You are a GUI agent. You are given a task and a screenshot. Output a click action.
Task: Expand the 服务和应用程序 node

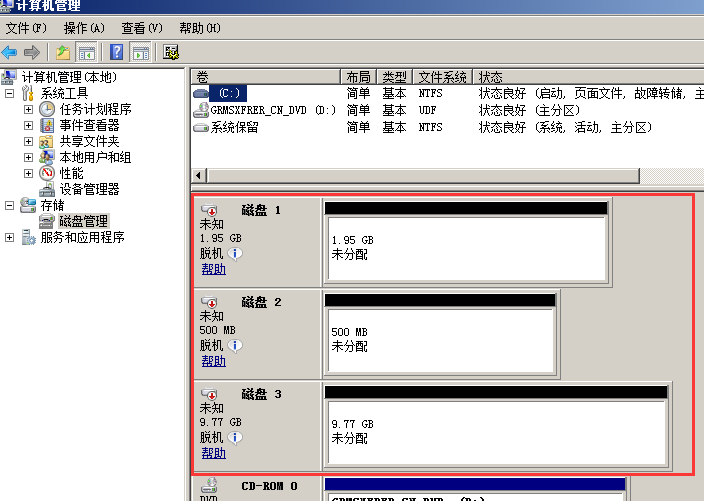9,237
